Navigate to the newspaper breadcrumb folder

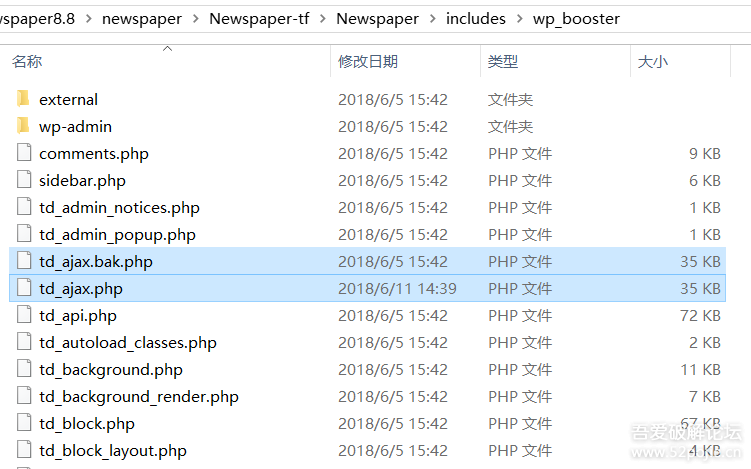(141, 19)
